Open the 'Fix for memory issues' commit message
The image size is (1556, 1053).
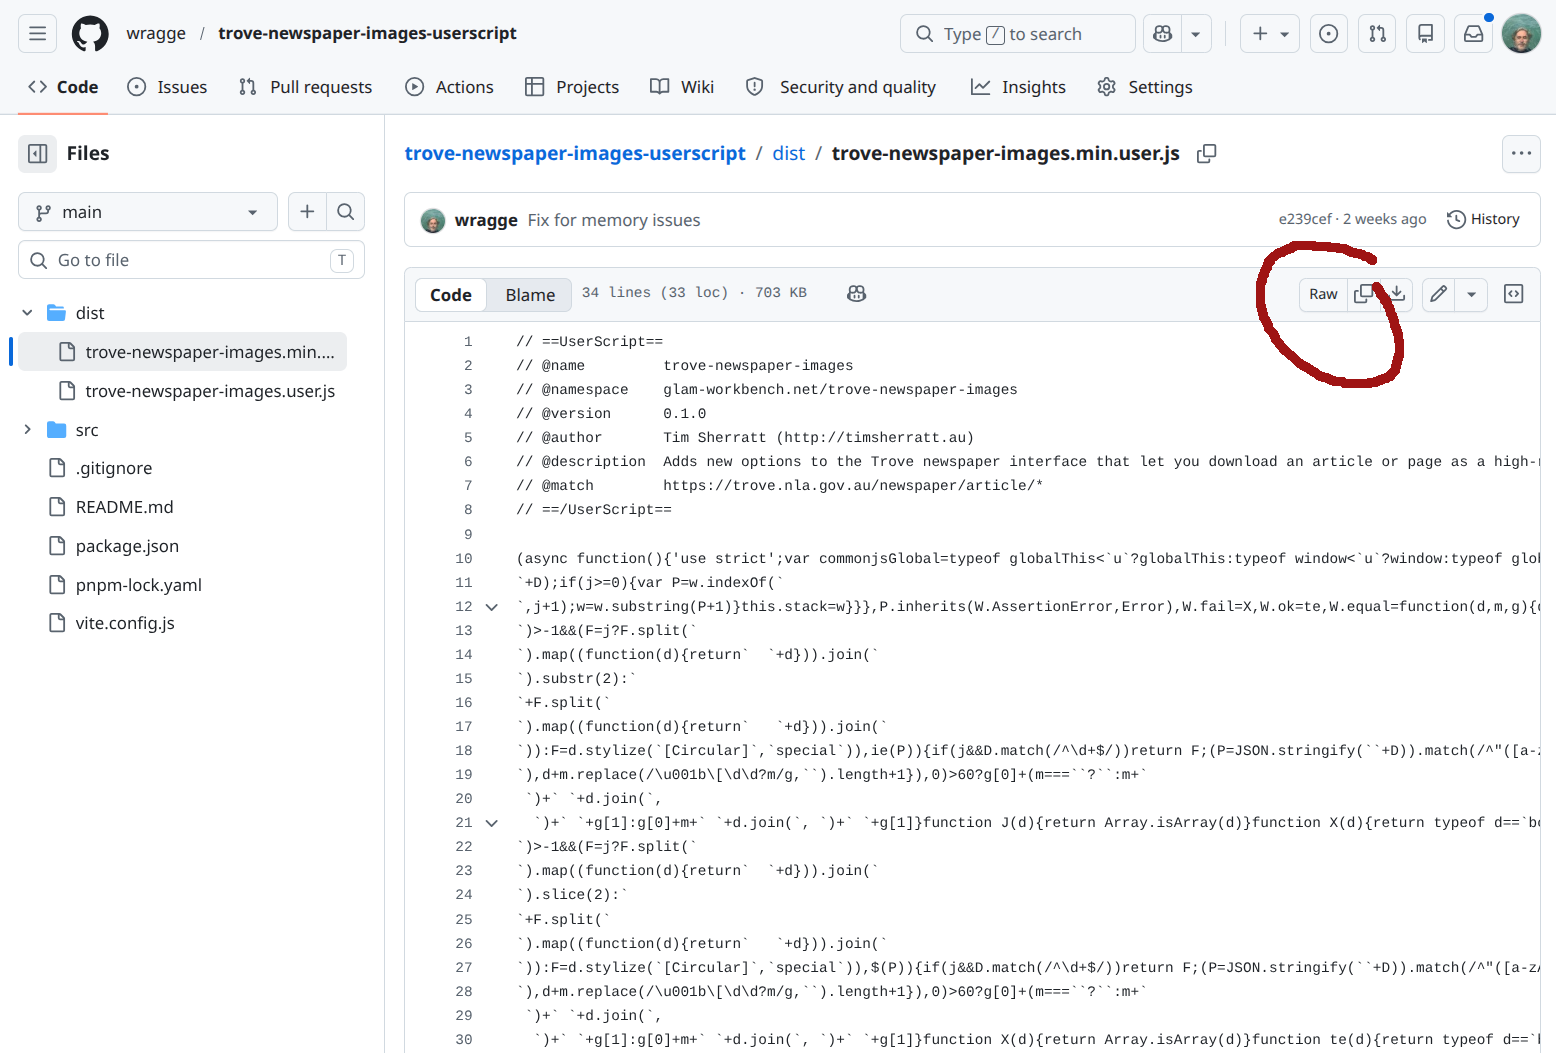[614, 220]
